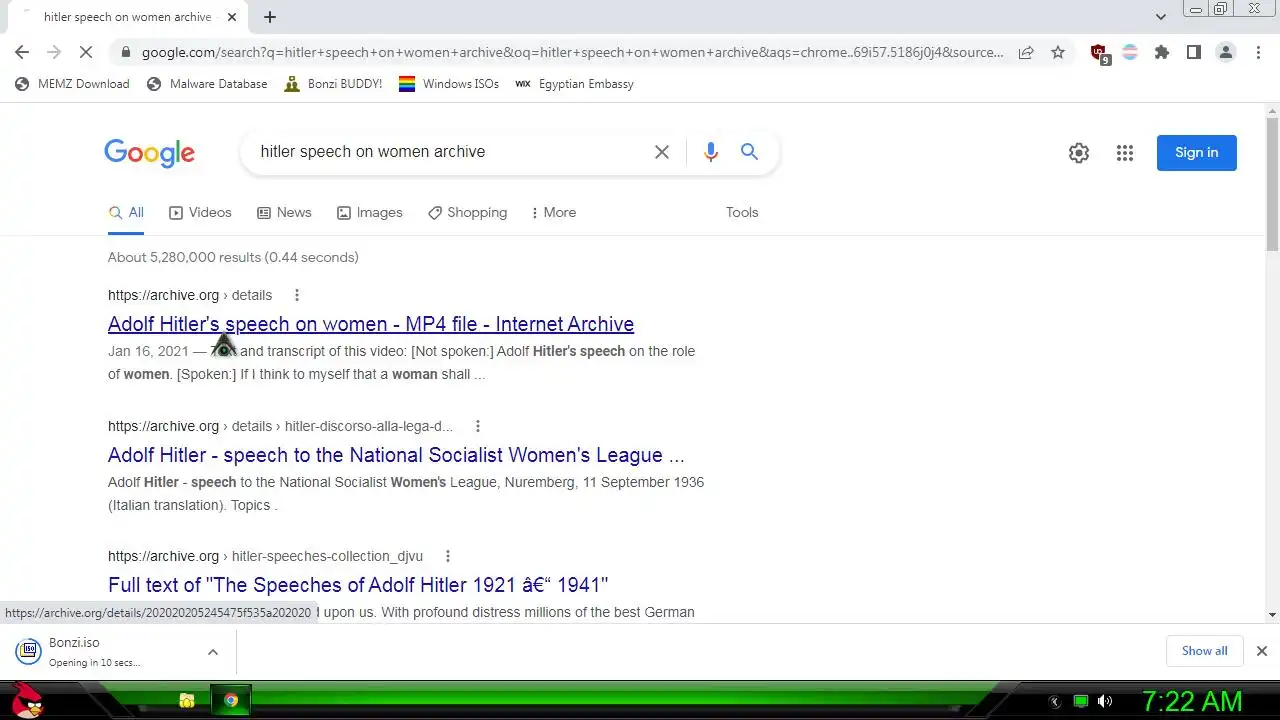Open options for hitler-speeches-collection_djvu result
Image resolution: width=1280 pixels, height=720 pixels.
(x=448, y=556)
